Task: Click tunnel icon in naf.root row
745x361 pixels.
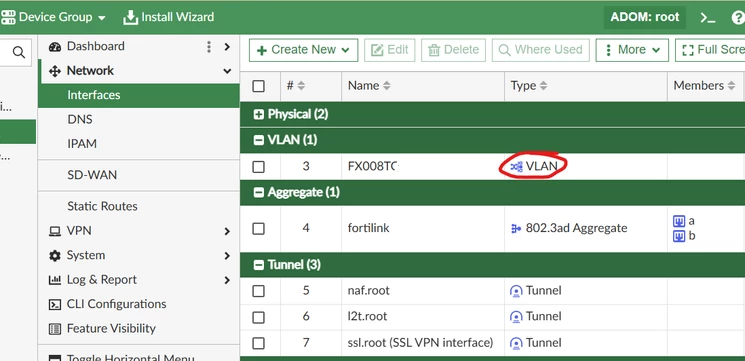Action: [516, 291]
